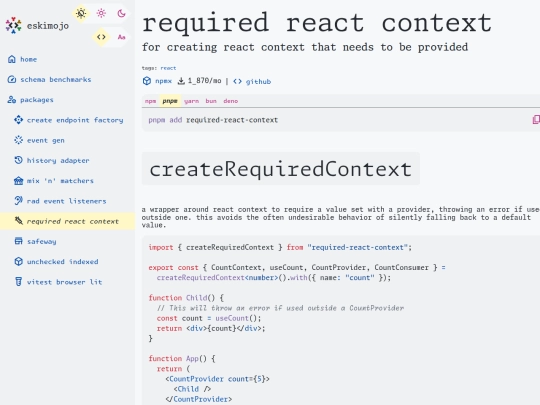Open schema benchmarks page

coord(55,80)
